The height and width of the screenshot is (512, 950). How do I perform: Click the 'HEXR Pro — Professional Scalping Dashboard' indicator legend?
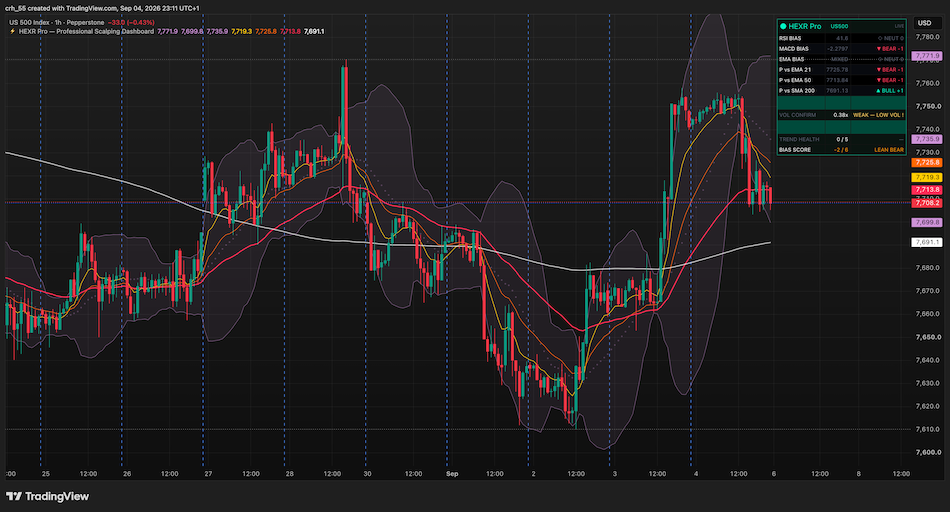(86, 31)
